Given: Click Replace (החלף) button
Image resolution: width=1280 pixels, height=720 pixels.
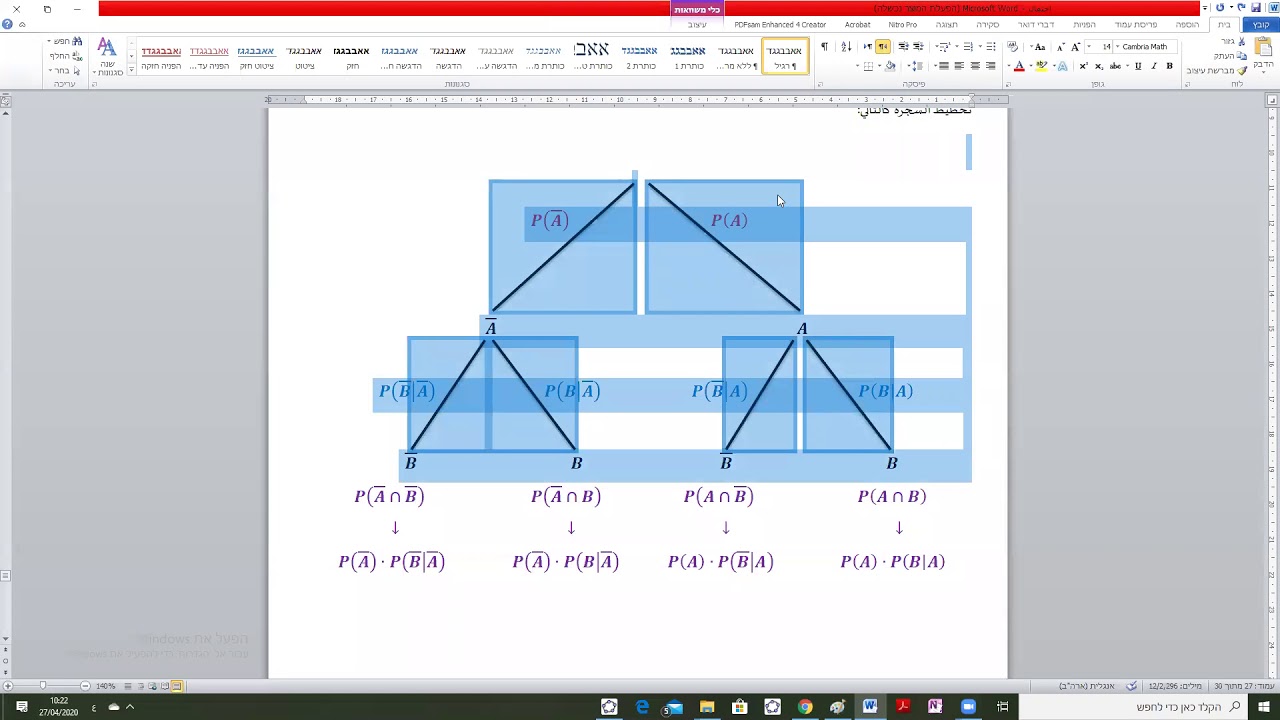Looking at the screenshot, I should coord(66,56).
